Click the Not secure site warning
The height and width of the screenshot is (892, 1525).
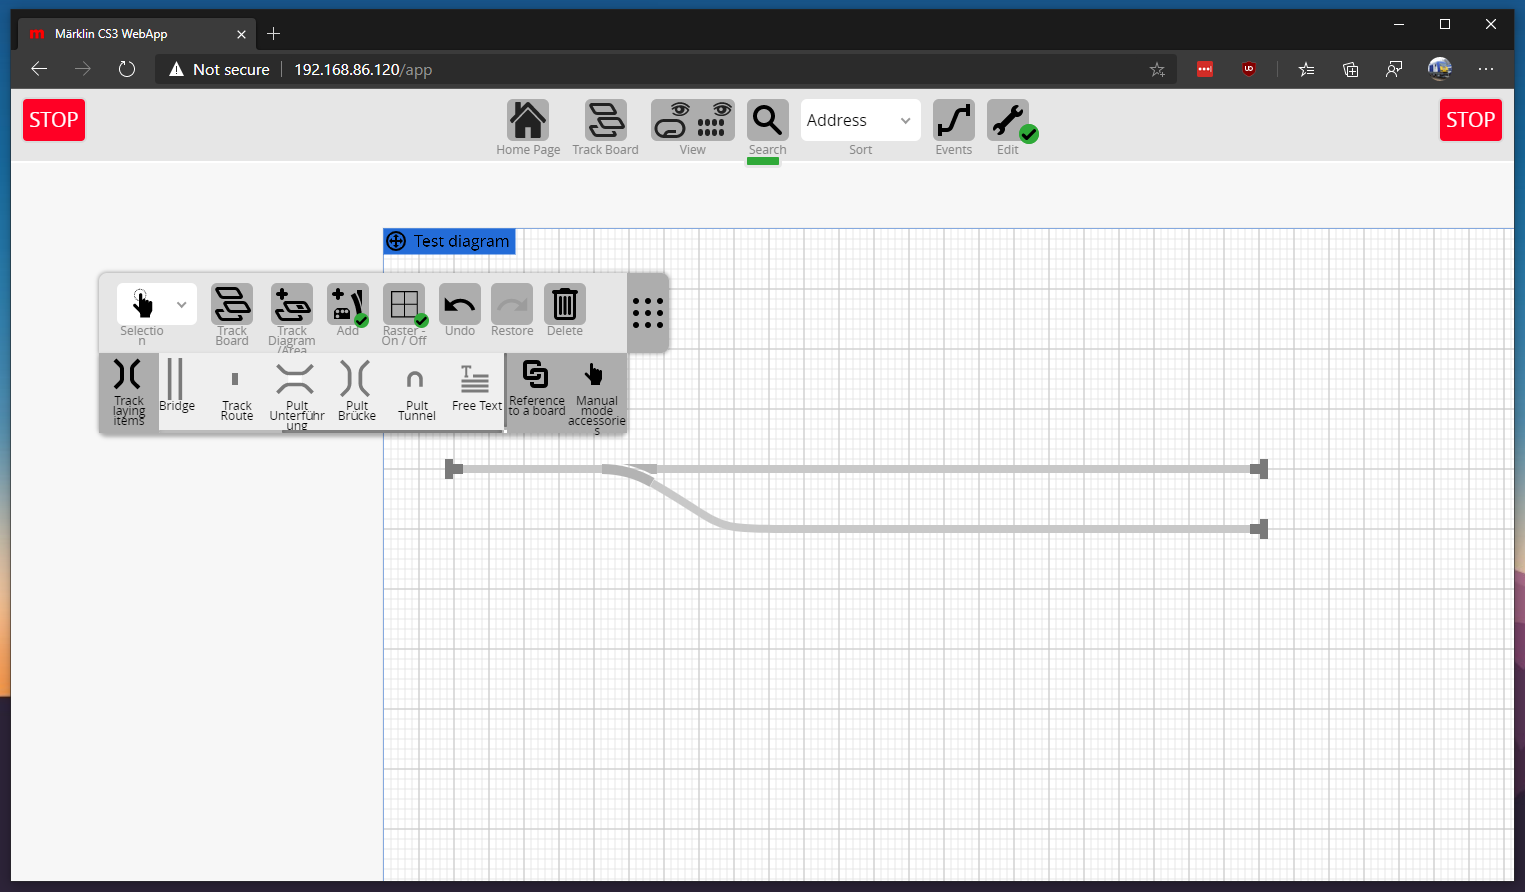point(220,69)
